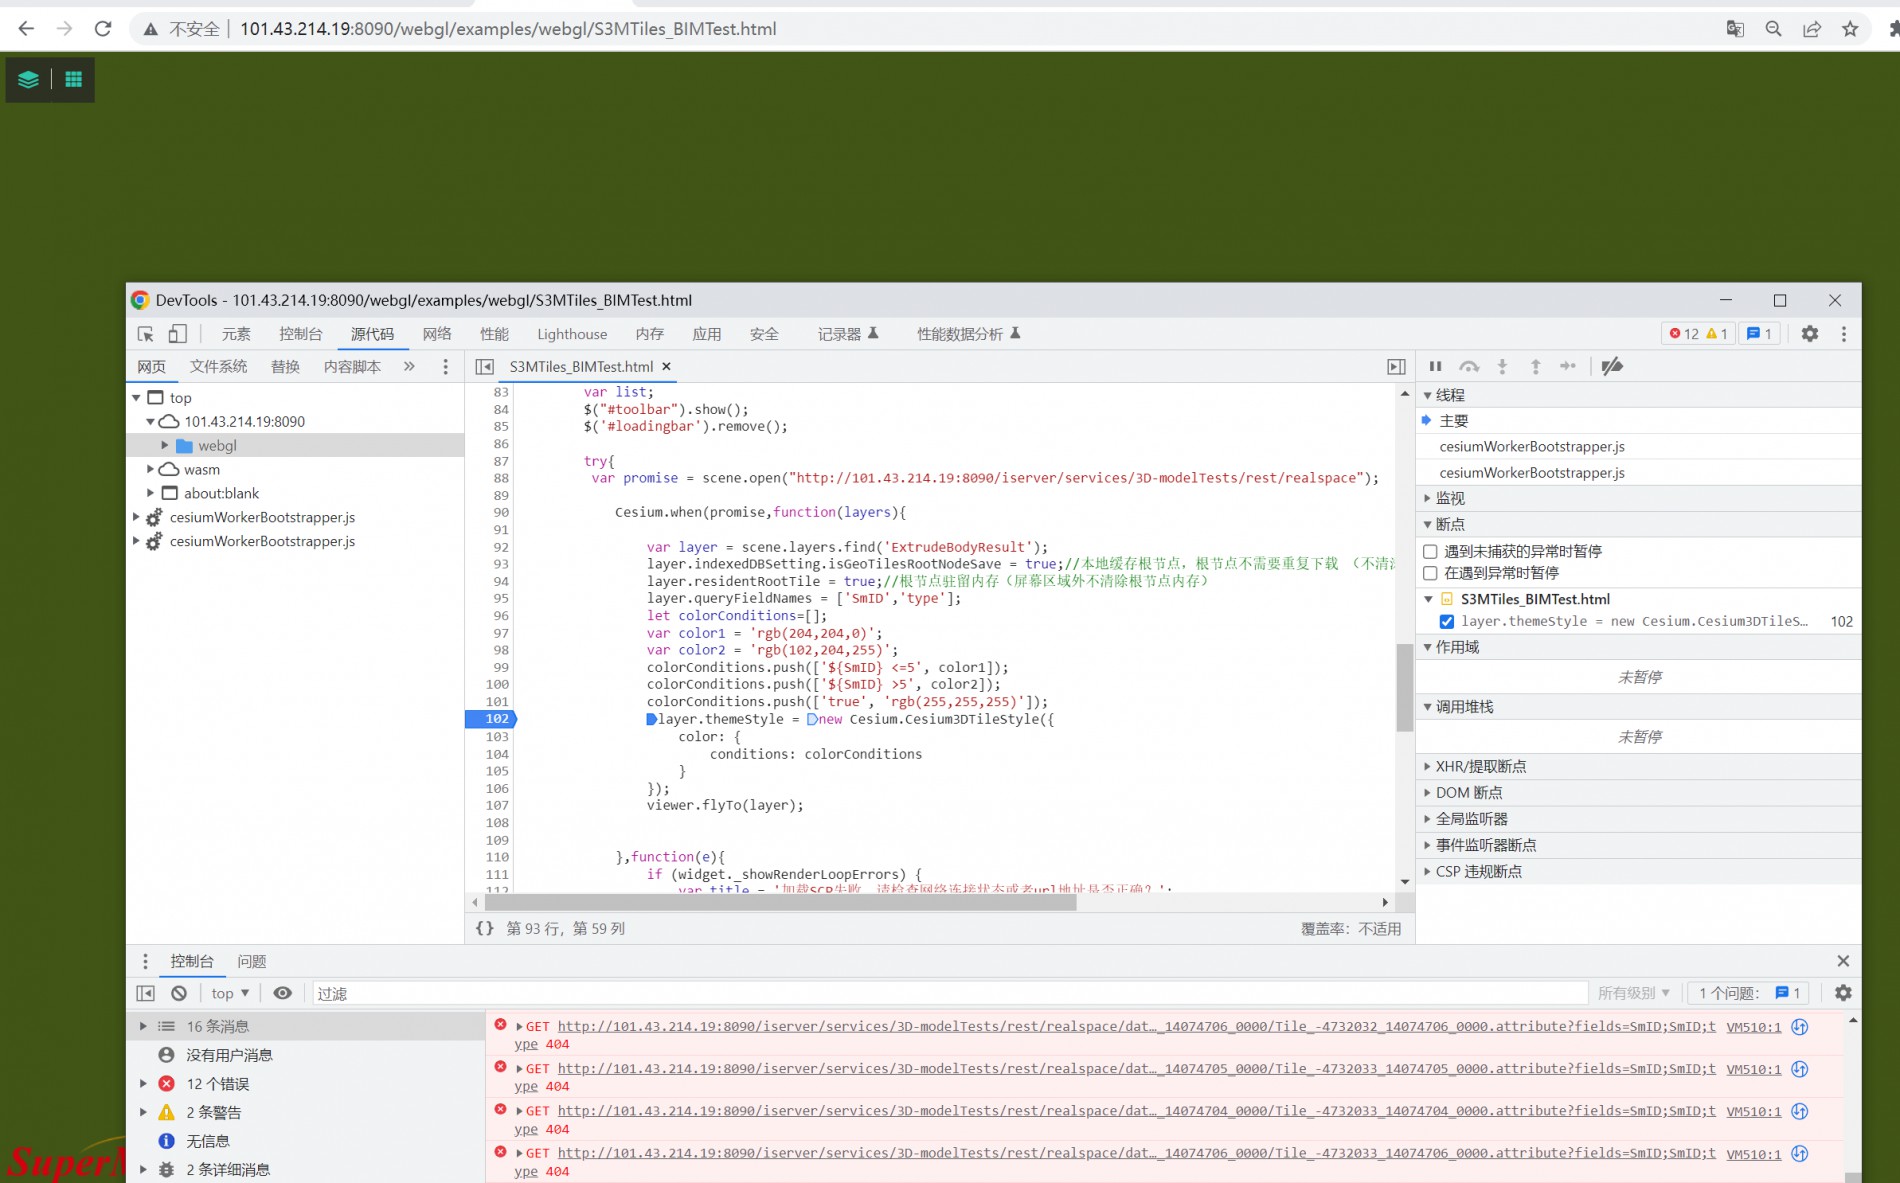Expand the webgl folder

click(165, 445)
